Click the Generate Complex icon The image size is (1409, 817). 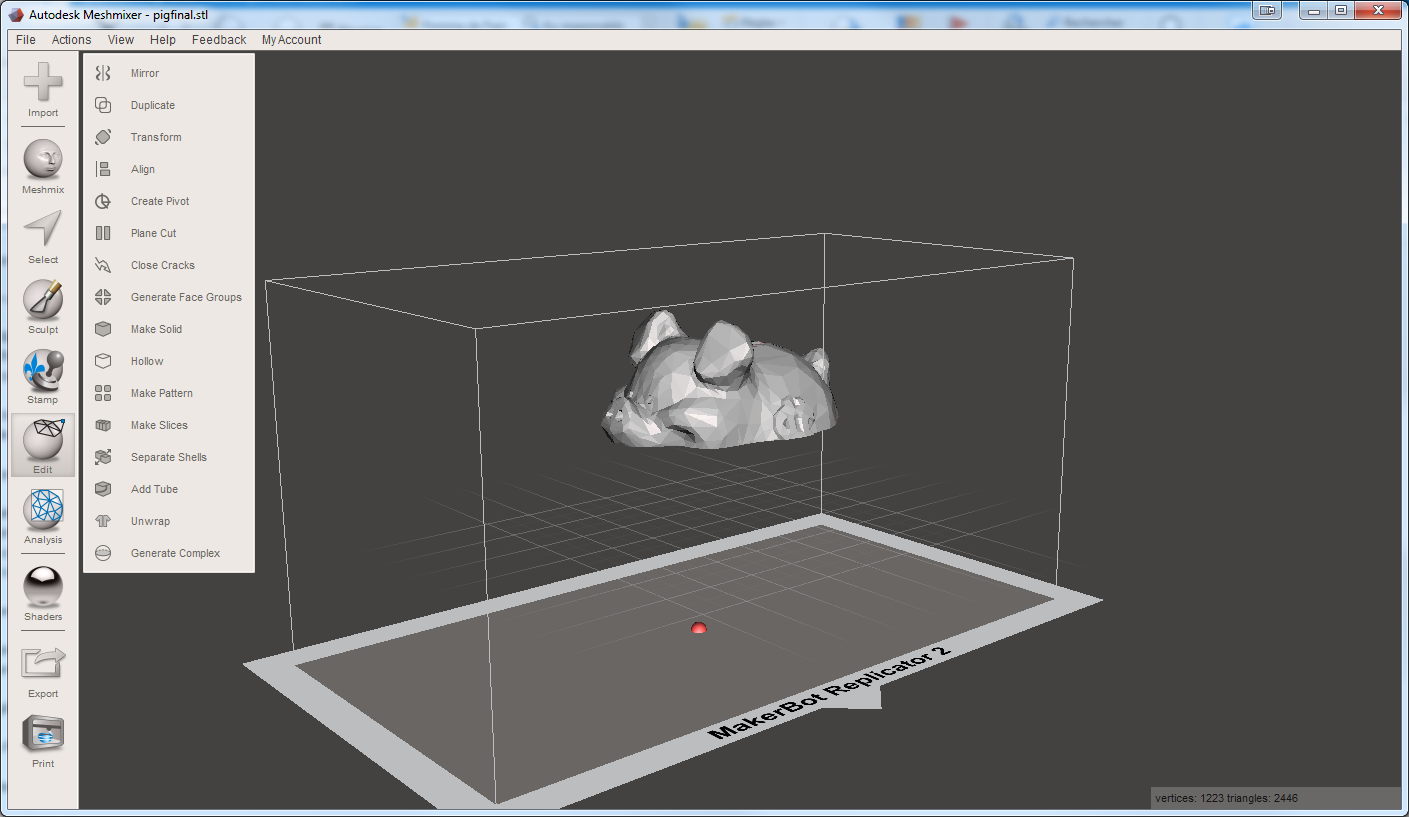[103, 553]
